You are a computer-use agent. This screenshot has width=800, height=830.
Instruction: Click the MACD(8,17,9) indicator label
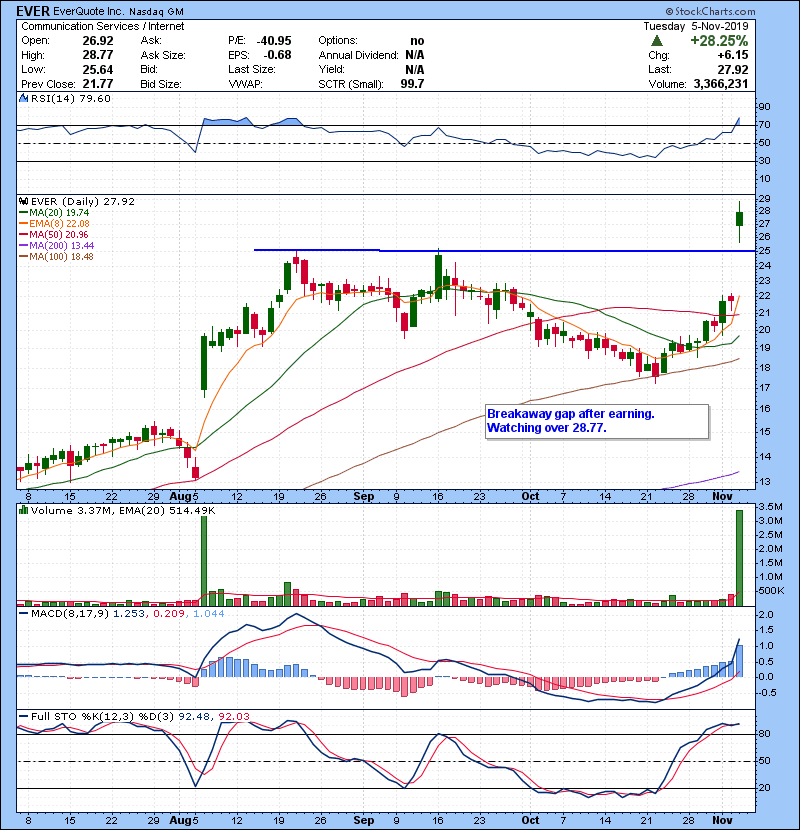(x=70, y=614)
